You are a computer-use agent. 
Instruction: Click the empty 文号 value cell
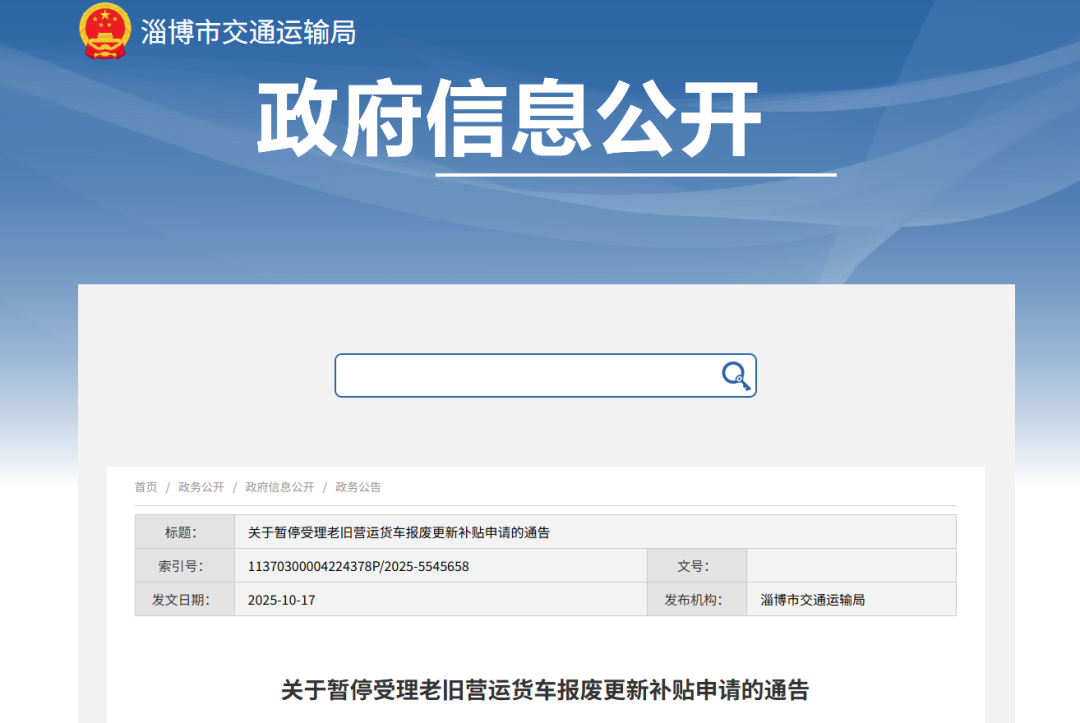(850, 565)
